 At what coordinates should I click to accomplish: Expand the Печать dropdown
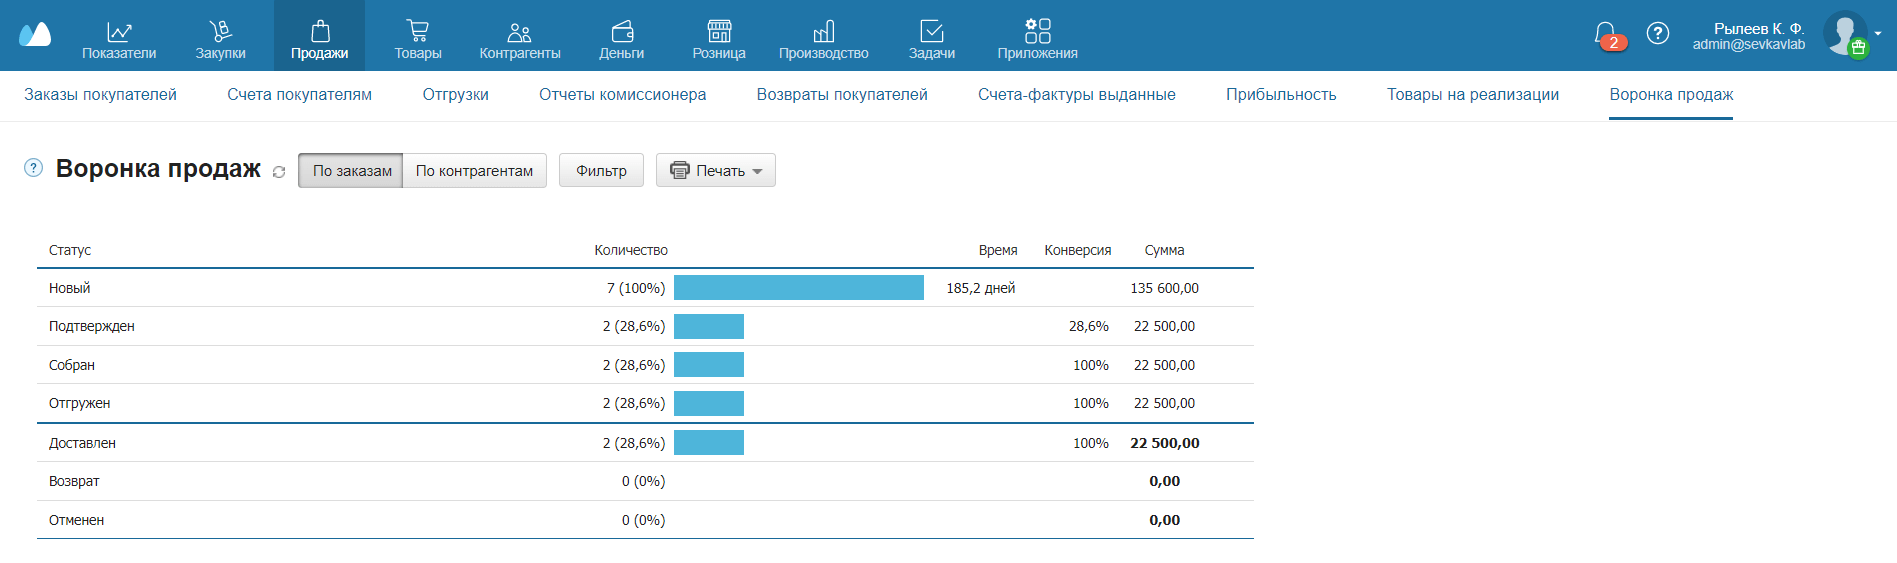[716, 170]
